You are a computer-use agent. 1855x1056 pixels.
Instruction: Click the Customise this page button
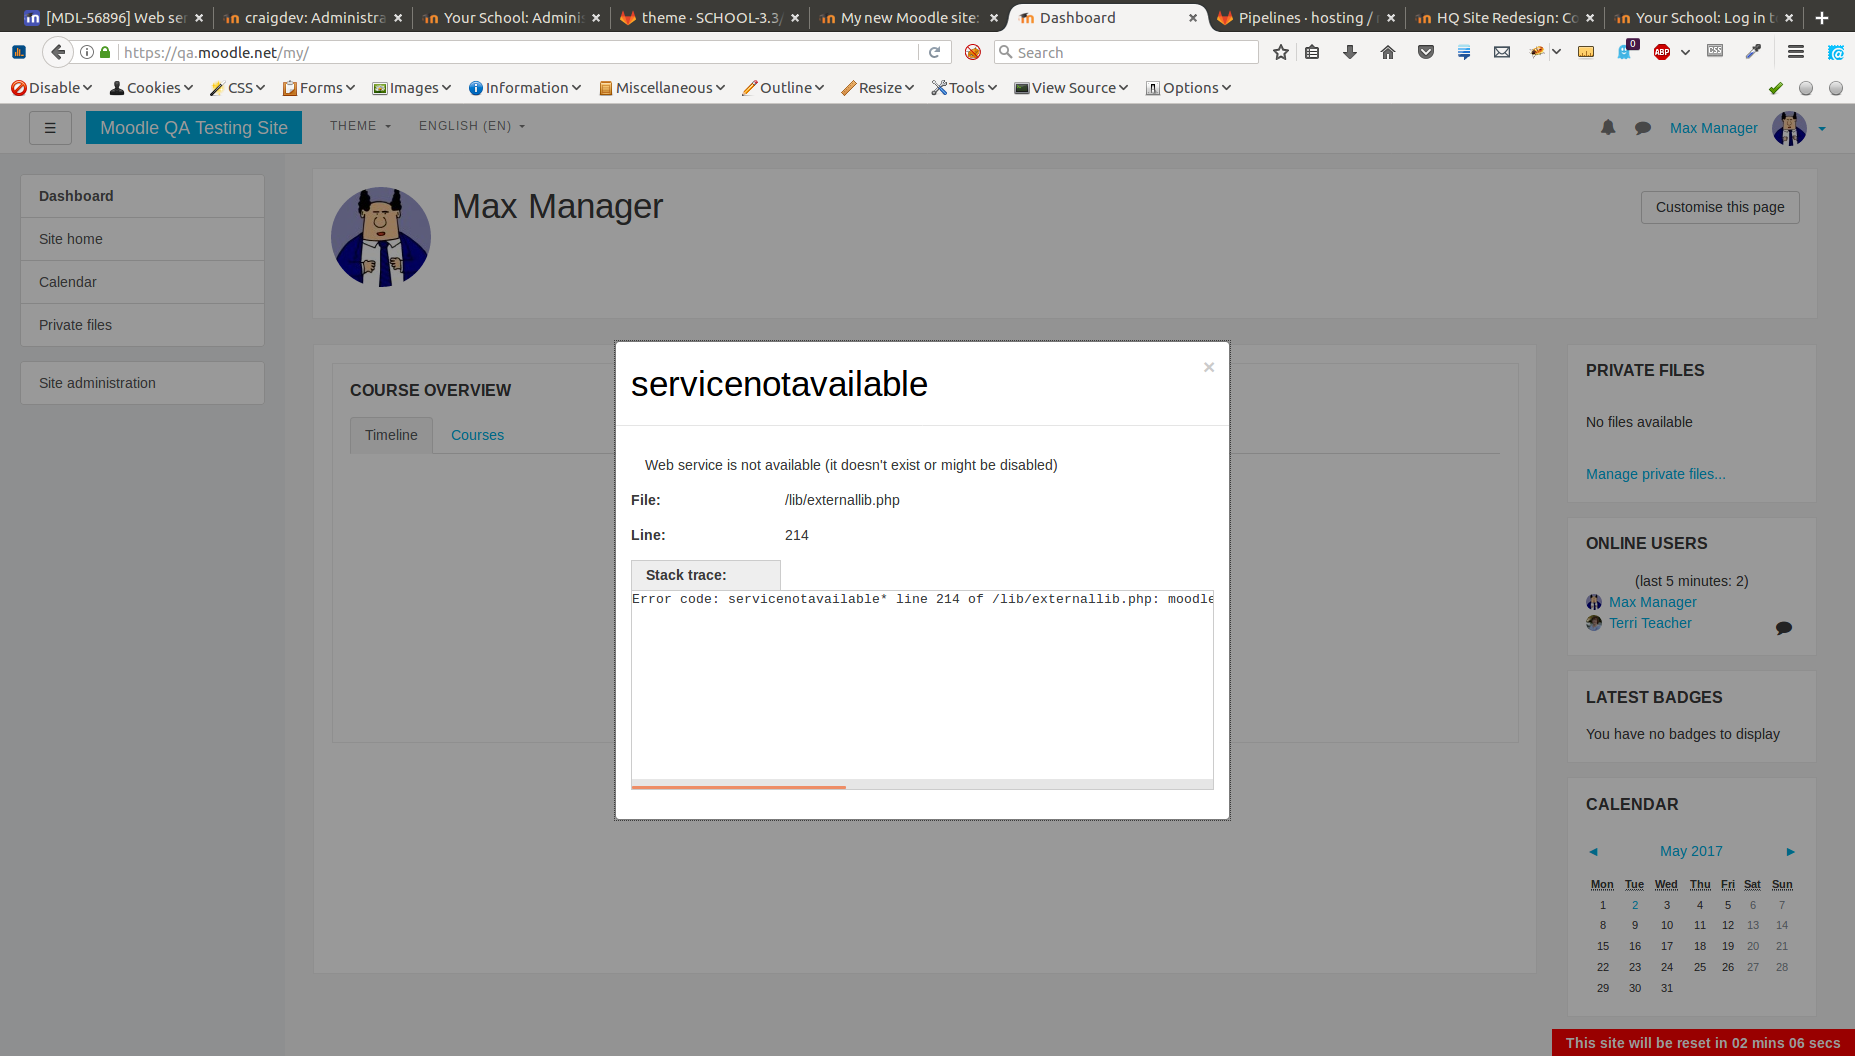tap(1720, 207)
